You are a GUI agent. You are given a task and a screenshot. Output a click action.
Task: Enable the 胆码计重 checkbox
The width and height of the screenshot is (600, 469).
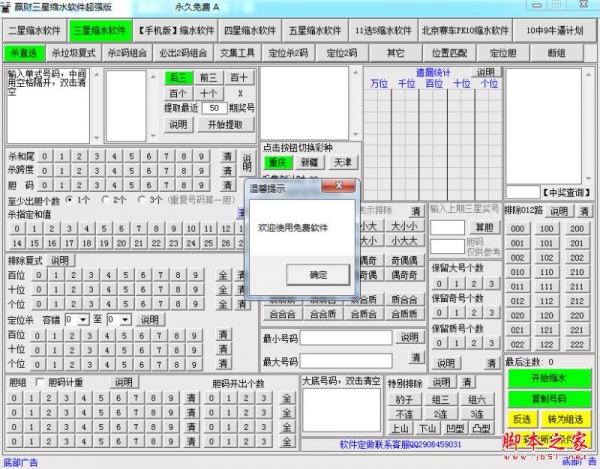click(x=40, y=382)
